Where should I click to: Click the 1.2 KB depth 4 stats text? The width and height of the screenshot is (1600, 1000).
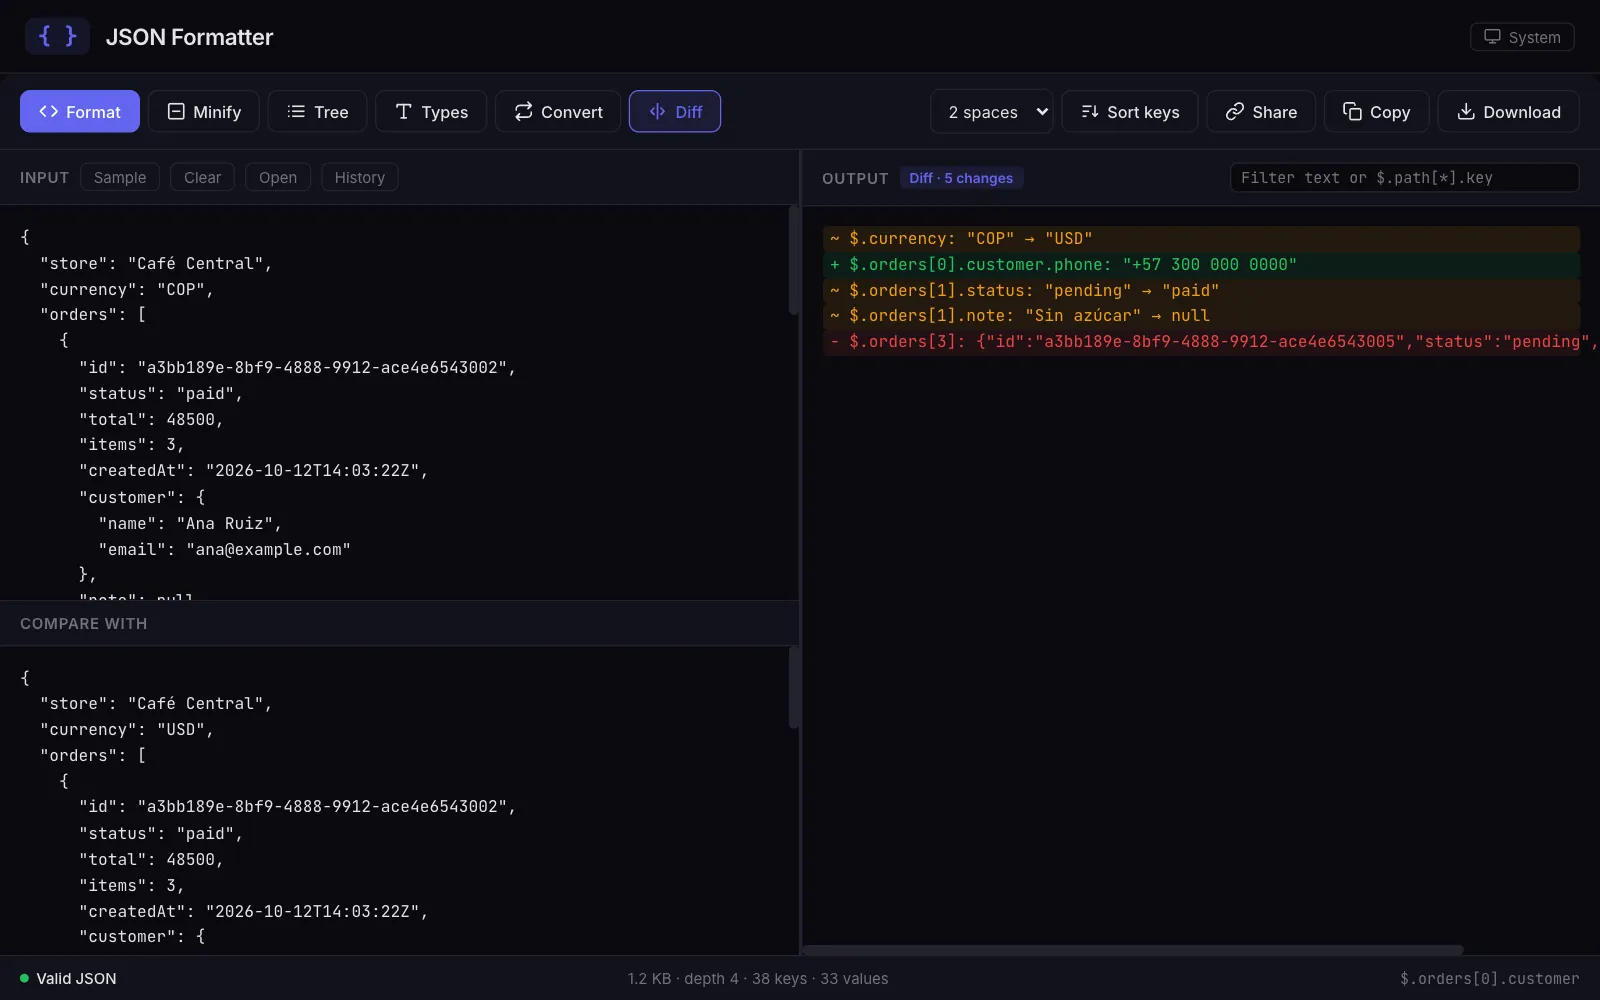click(758, 978)
